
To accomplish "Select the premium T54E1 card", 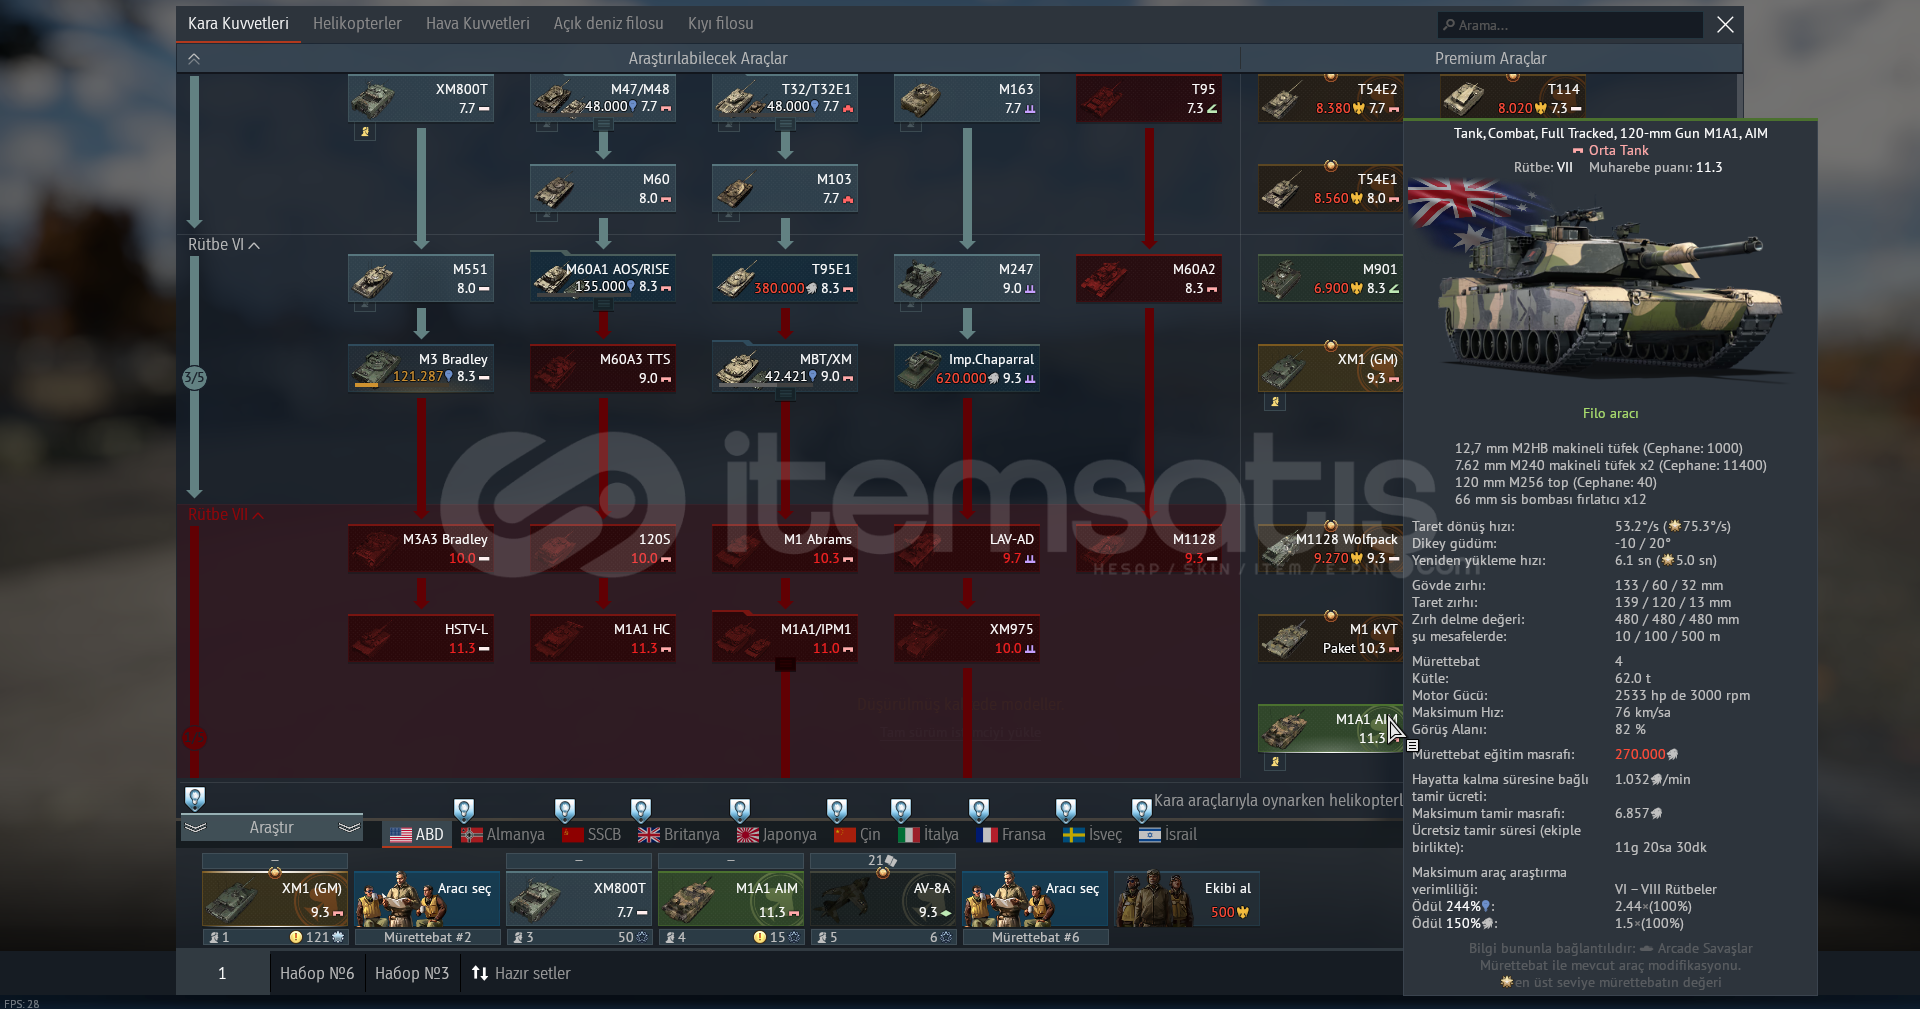I will [1331, 188].
